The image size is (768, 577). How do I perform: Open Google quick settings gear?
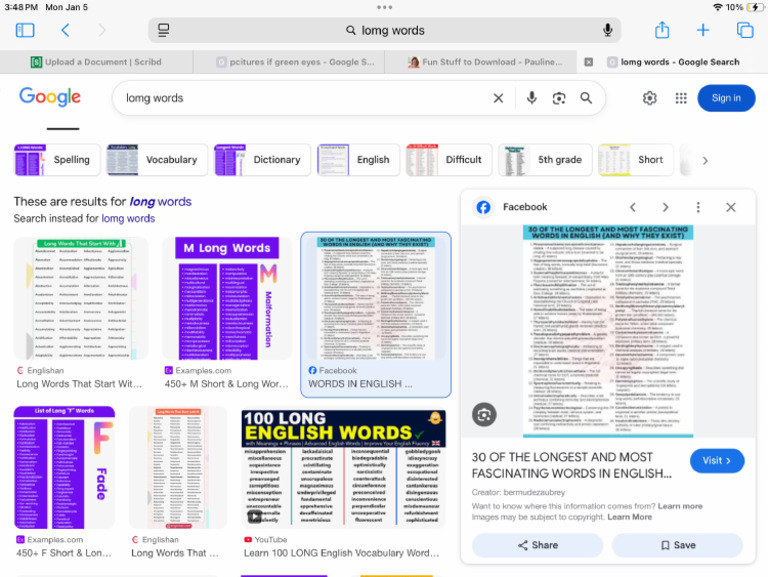[x=649, y=98]
